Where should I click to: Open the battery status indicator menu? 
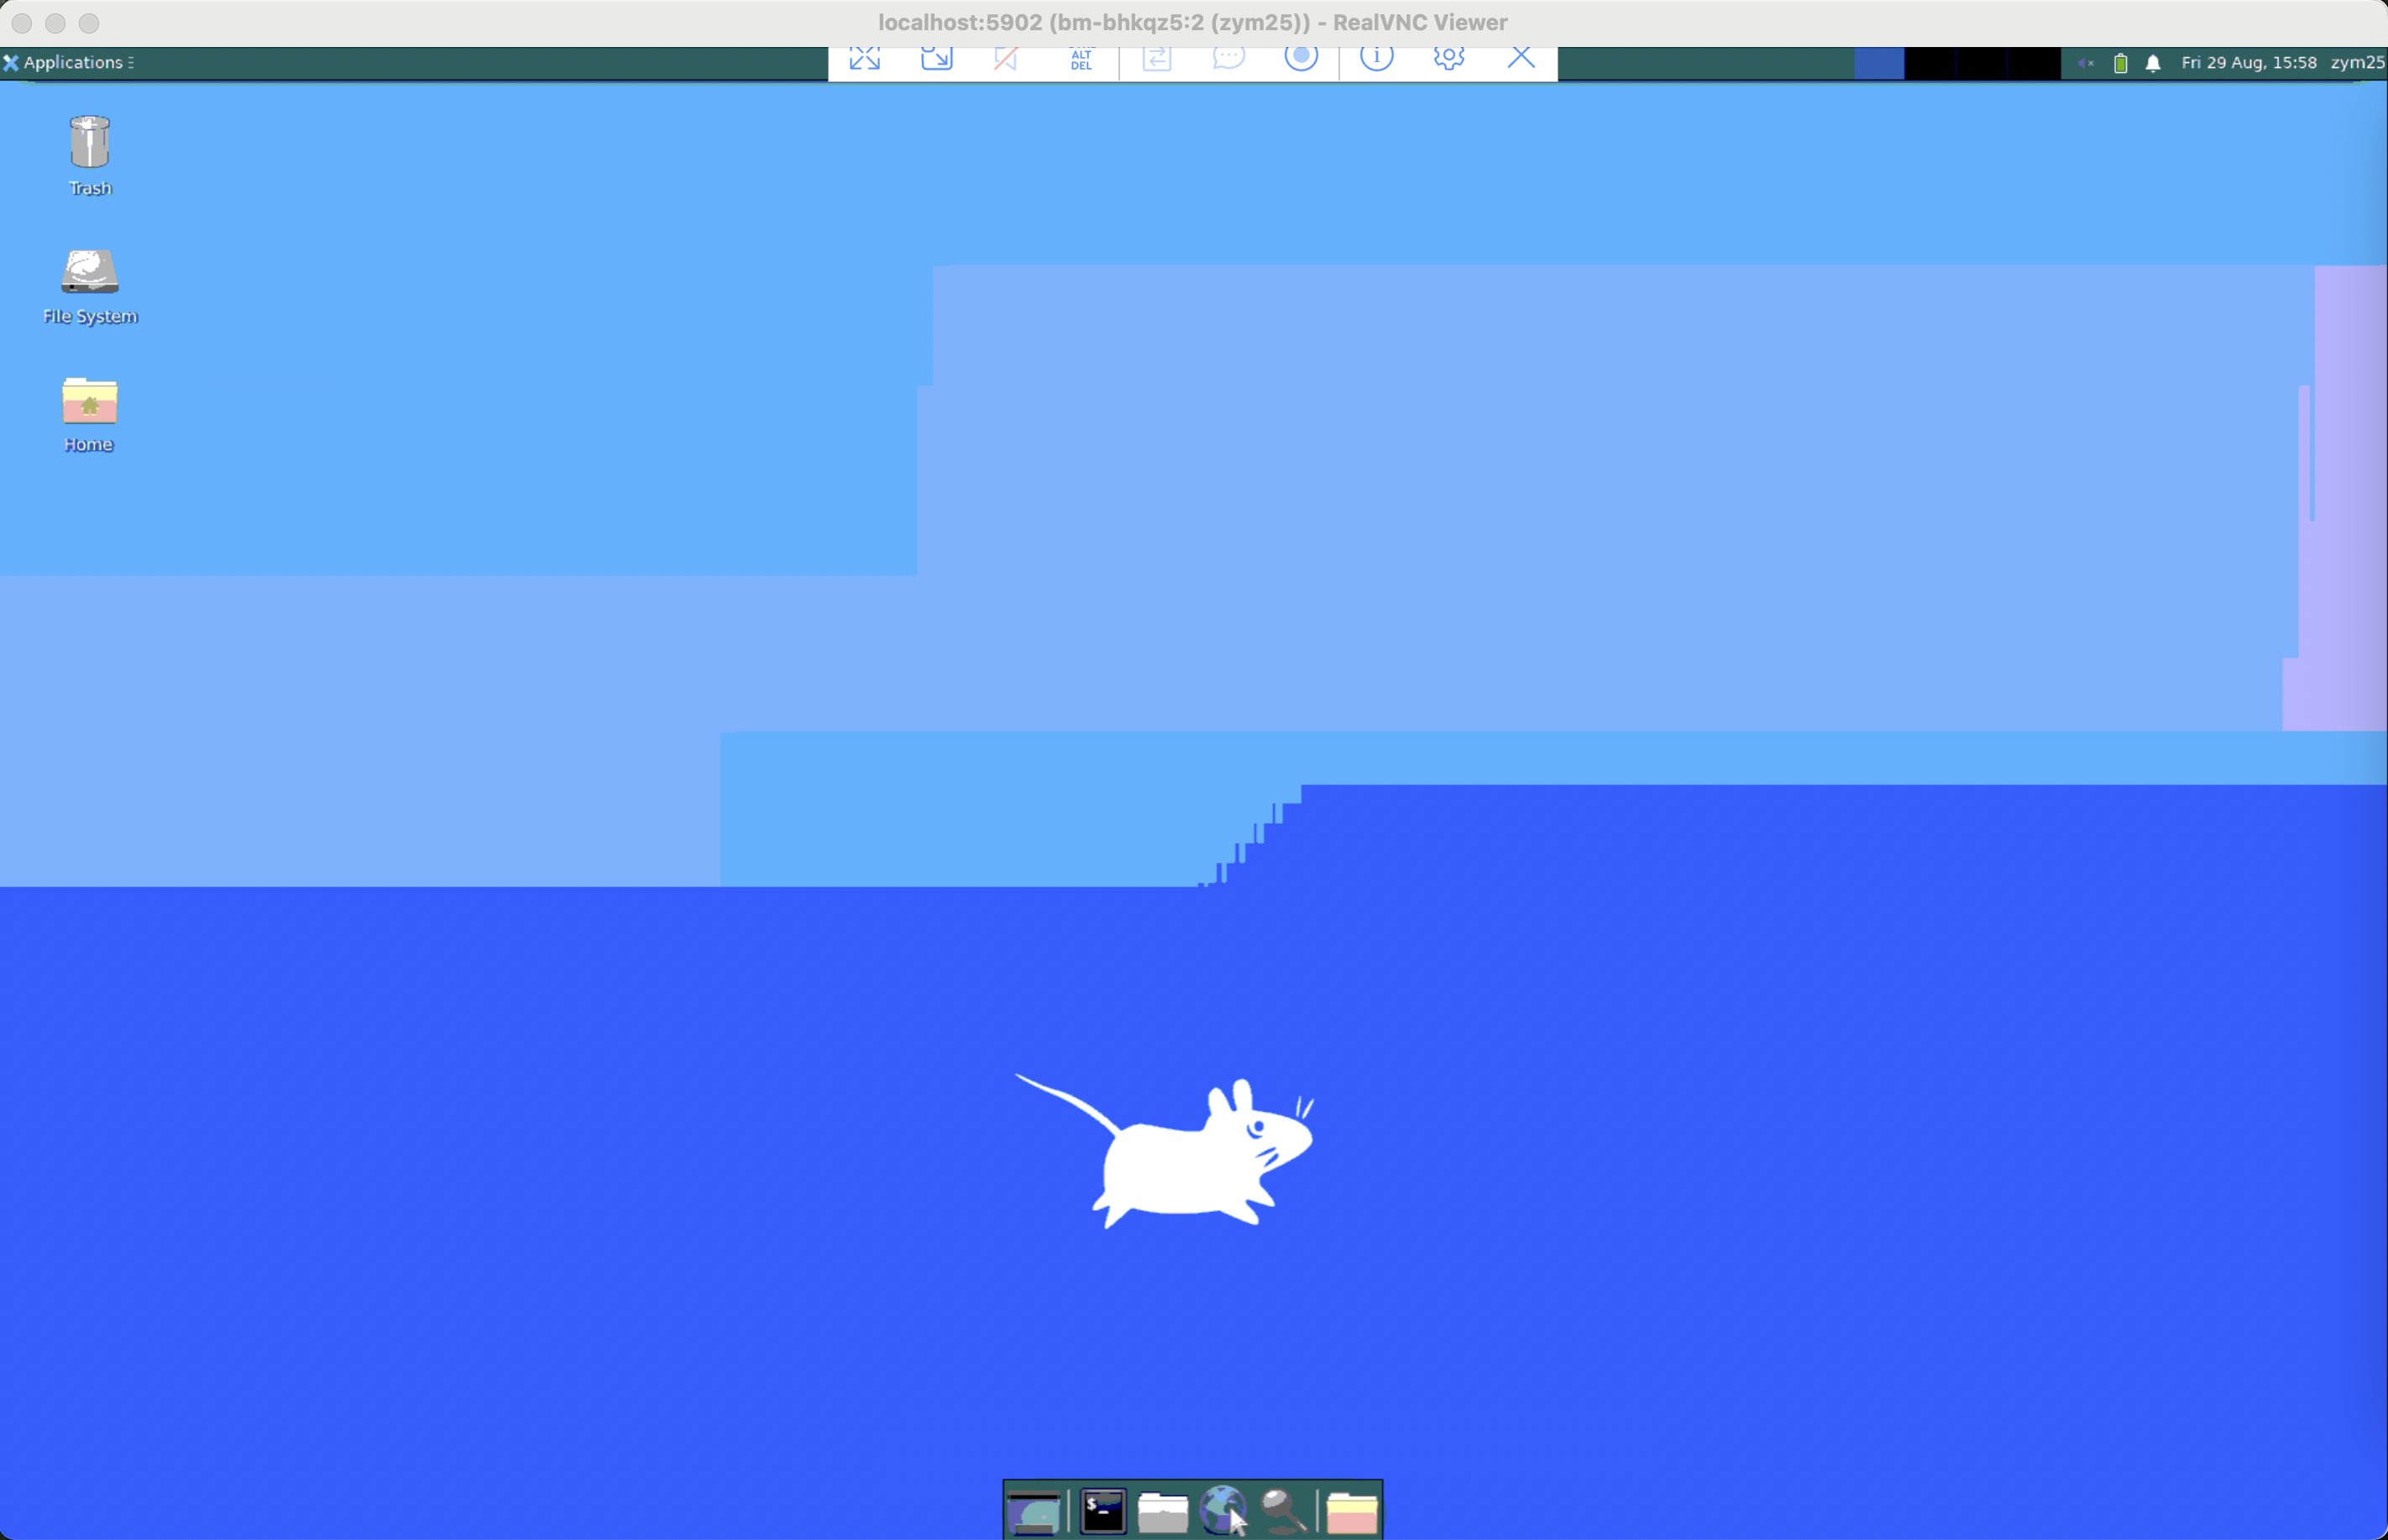(x=2120, y=62)
